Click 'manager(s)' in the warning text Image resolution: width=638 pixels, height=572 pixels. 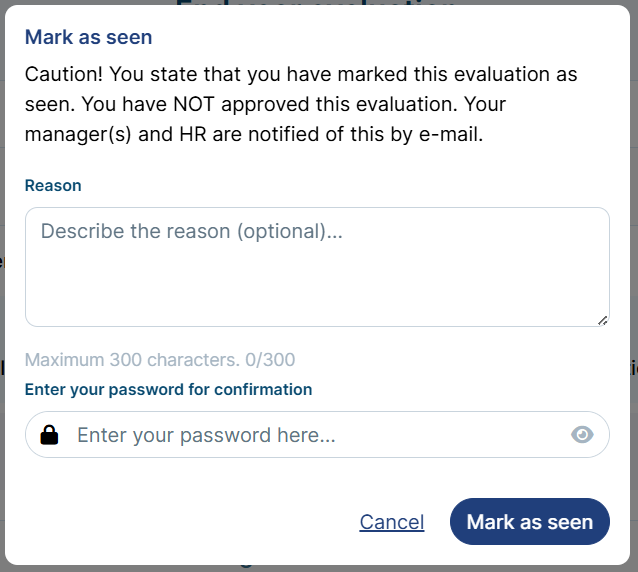[78, 135]
